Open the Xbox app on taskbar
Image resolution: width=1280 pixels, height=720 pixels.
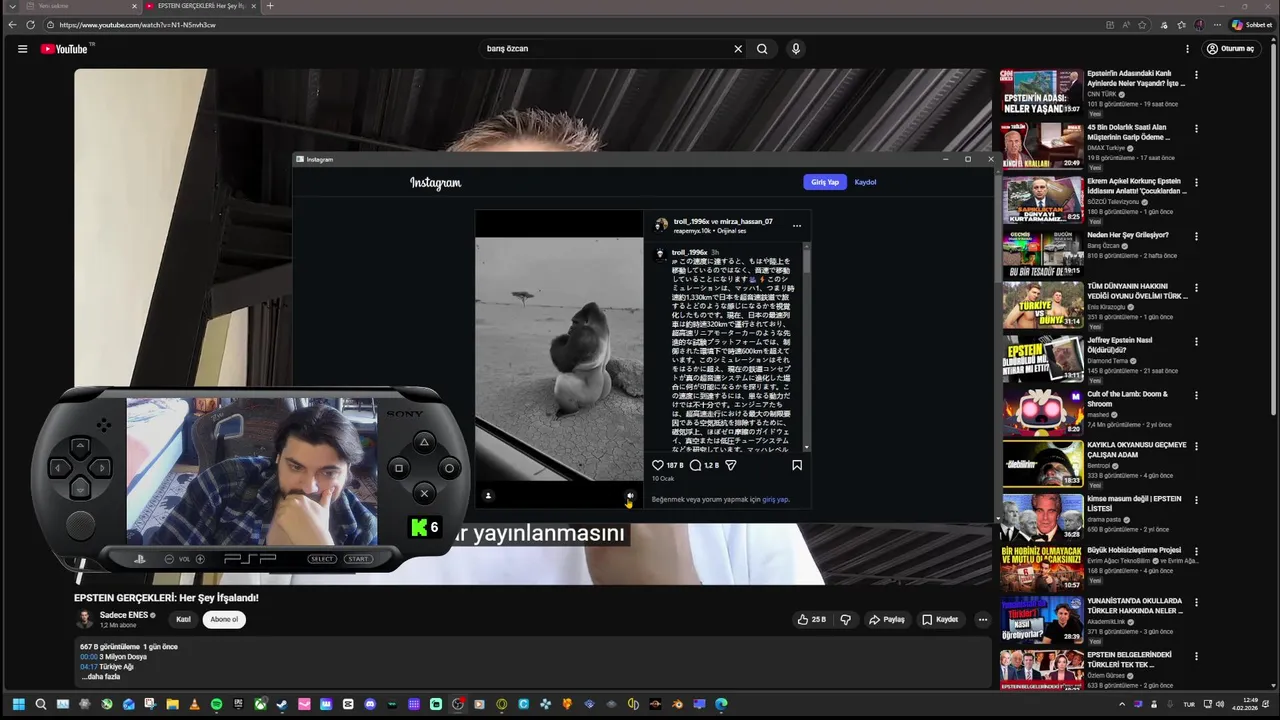pos(260,704)
